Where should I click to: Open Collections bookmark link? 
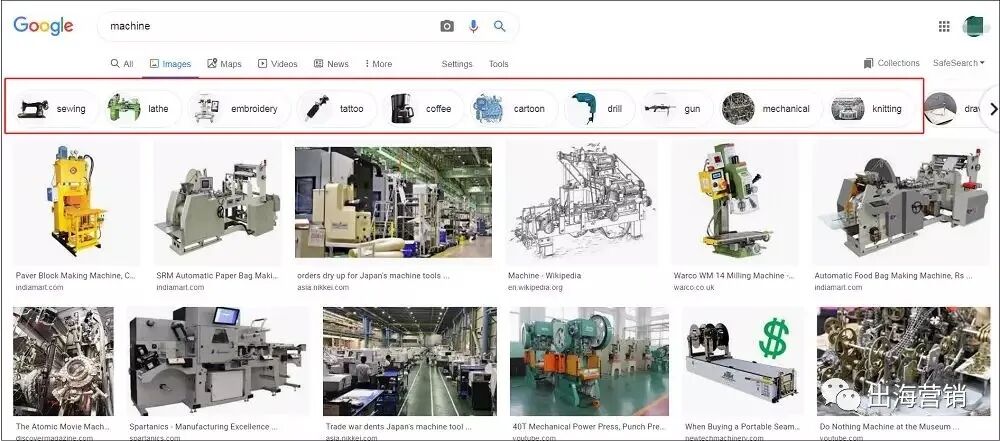tap(891, 63)
